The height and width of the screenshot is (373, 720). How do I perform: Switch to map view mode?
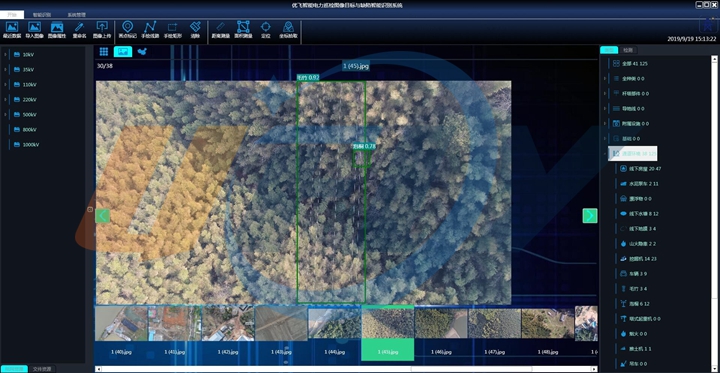point(142,52)
